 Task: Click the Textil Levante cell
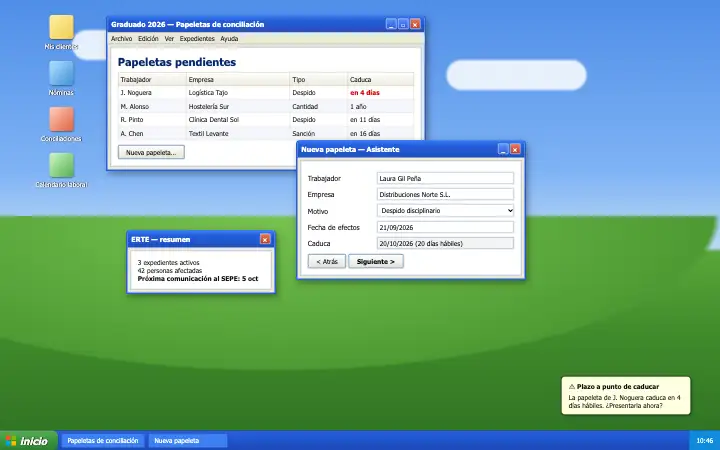click(238, 134)
